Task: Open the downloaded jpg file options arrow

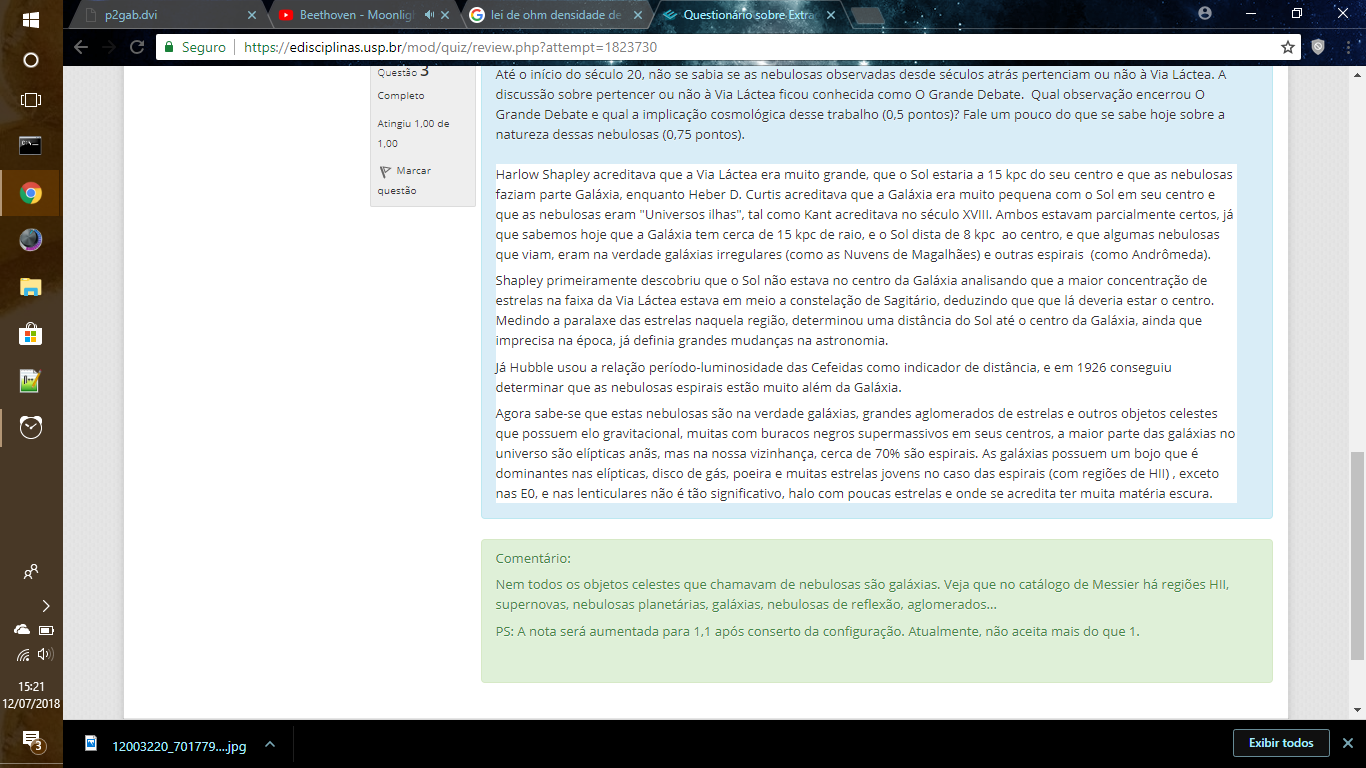Action: tap(269, 745)
